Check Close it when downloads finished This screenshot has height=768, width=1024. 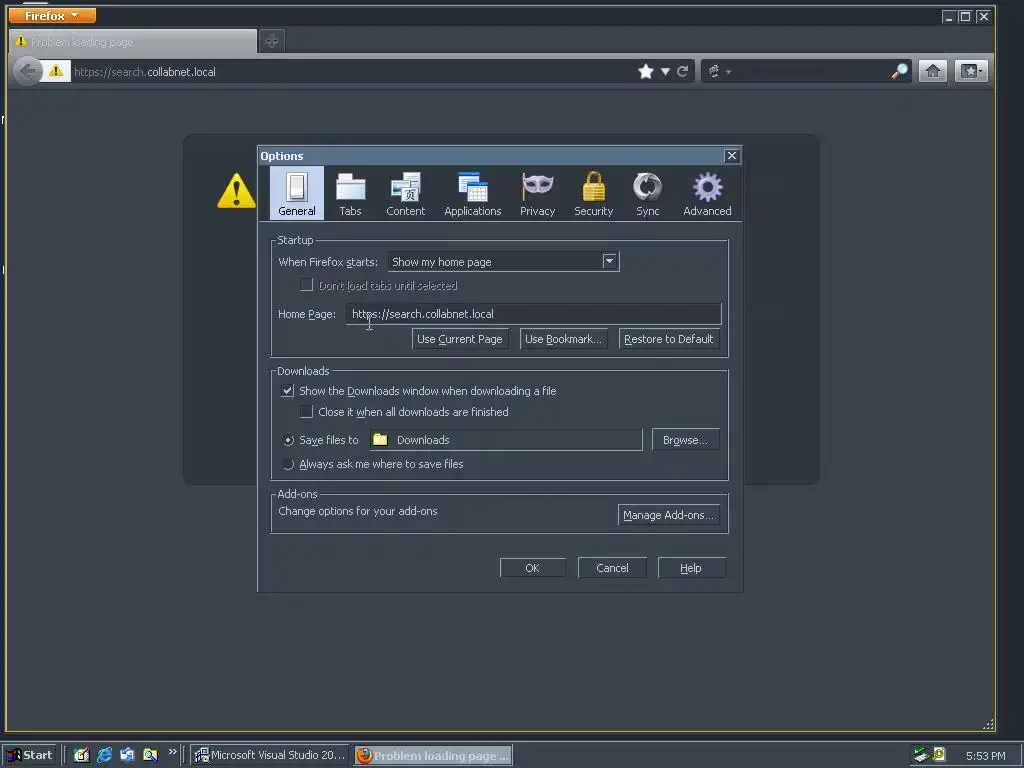click(x=306, y=411)
